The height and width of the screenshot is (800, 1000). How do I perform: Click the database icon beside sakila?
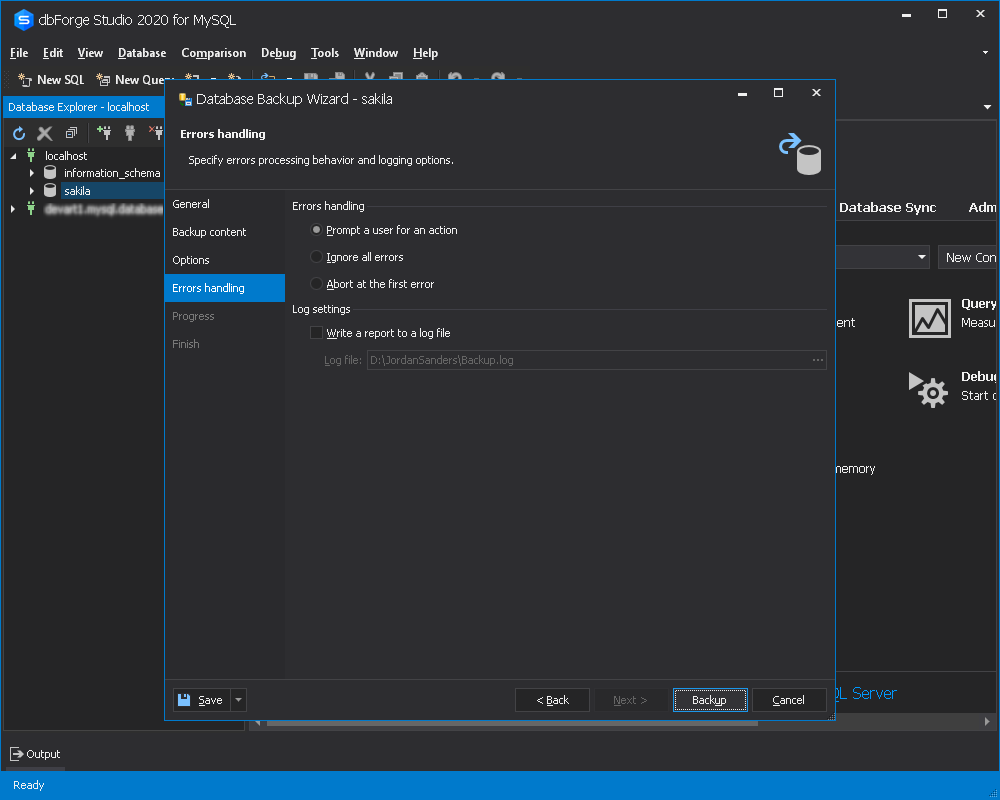coord(50,190)
